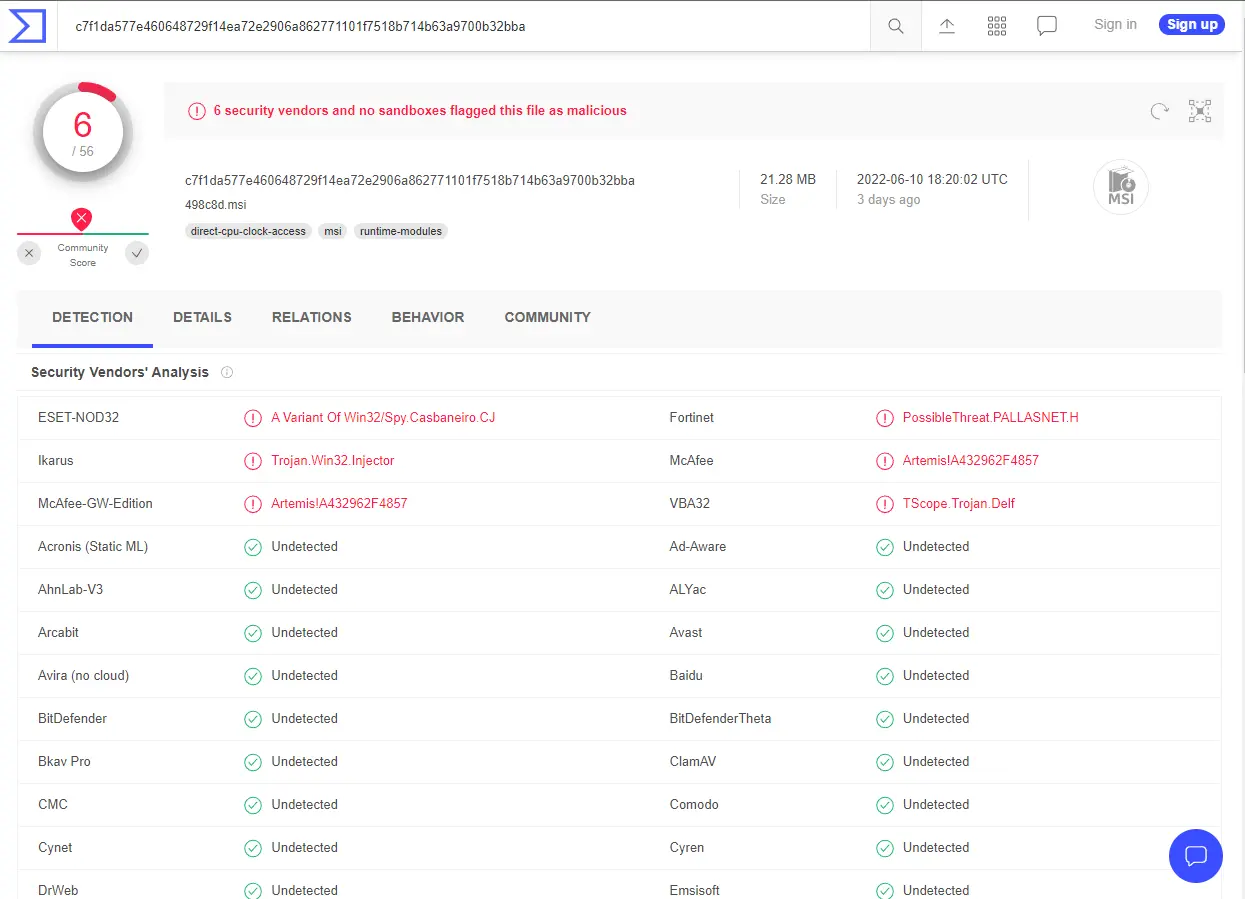Click the reanalyze refresh icon
This screenshot has width=1245, height=899.
tap(1159, 111)
